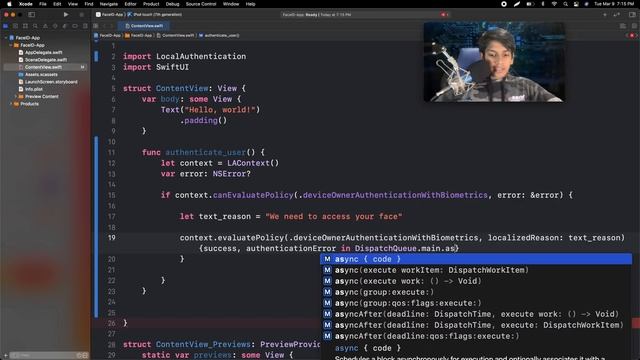Open related items grid menu
The width and height of the screenshot is (640, 360).
[96, 26]
